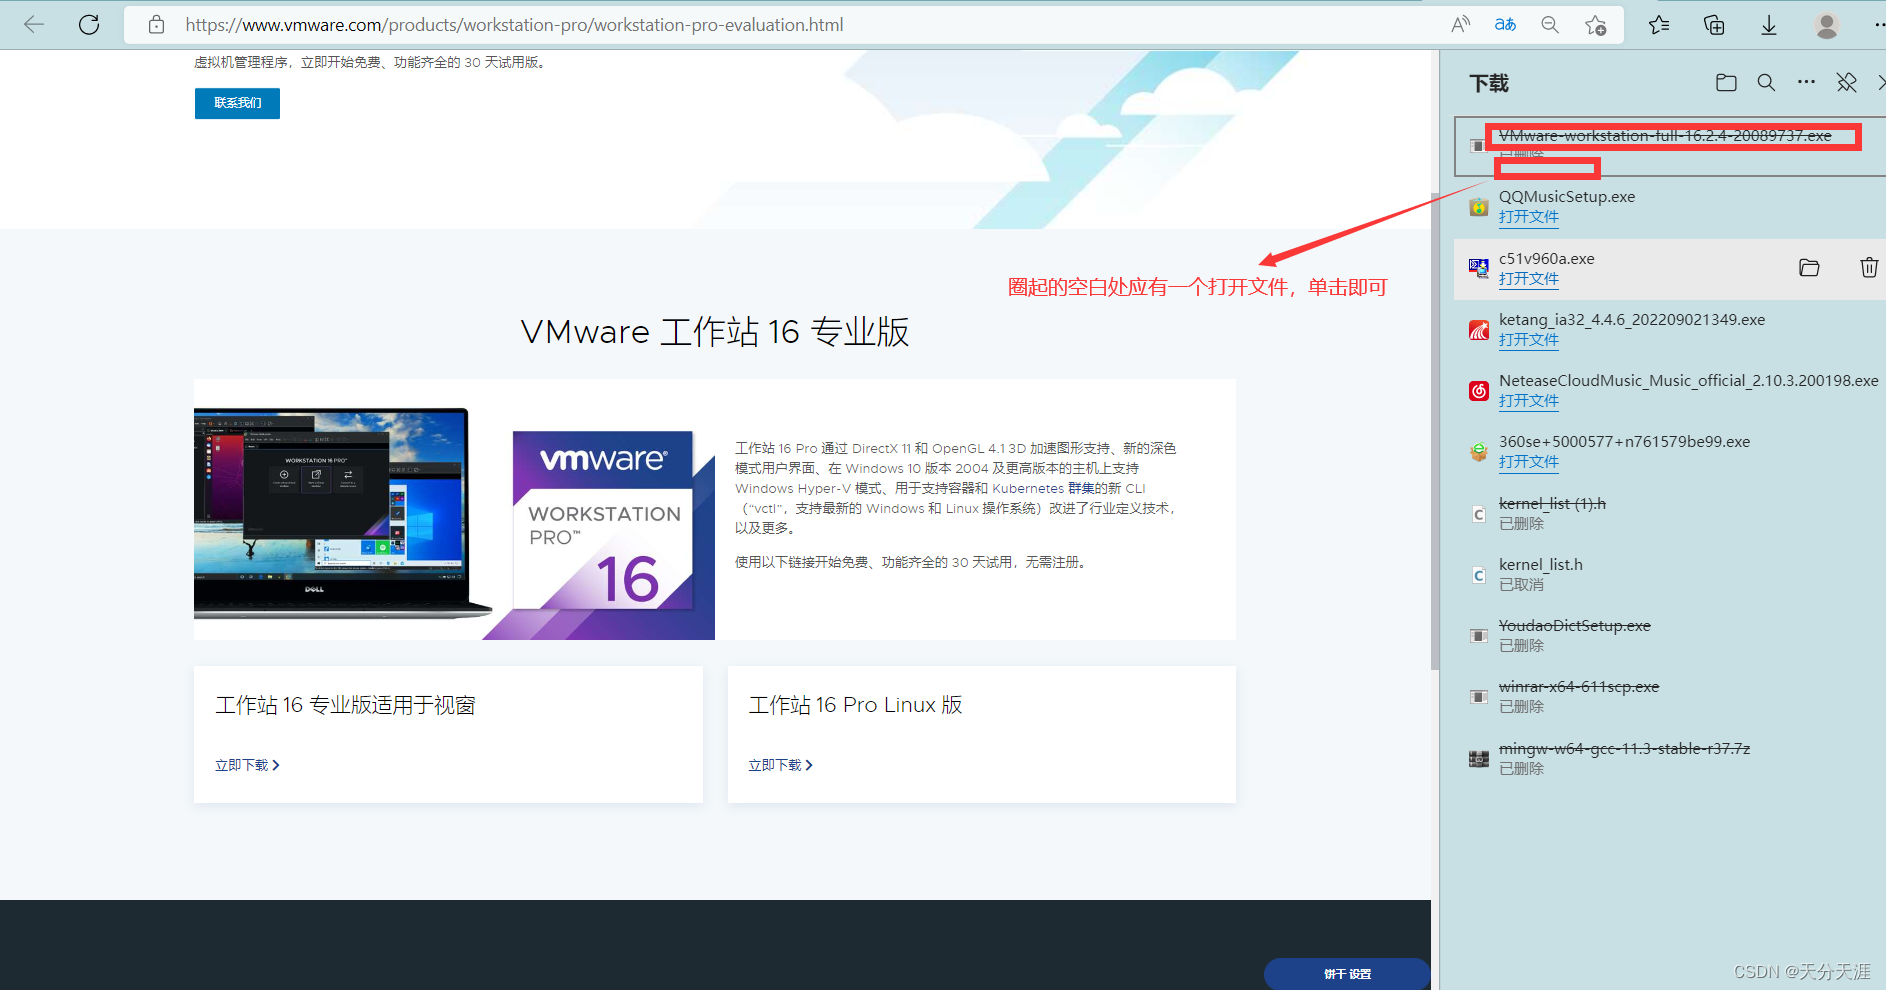Open the user profile avatar
This screenshot has width=1886, height=990.
pyautogui.click(x=1827, y=25)
